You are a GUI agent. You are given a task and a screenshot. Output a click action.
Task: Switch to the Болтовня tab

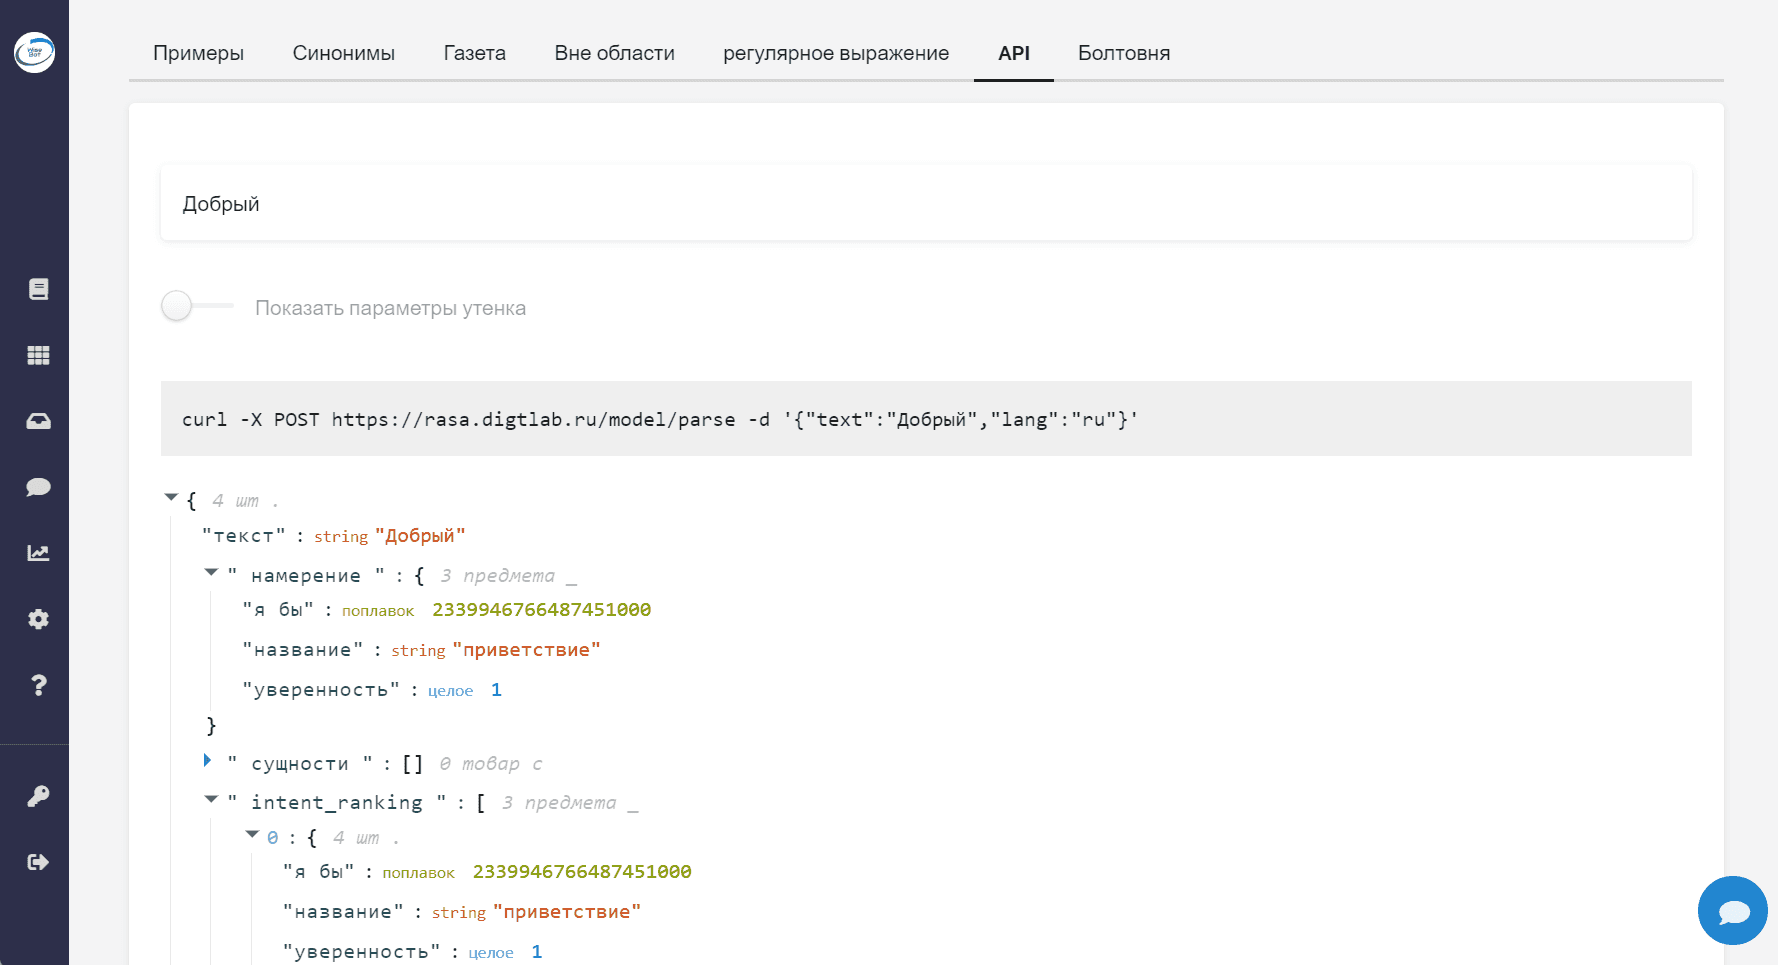pos(1124,53)
